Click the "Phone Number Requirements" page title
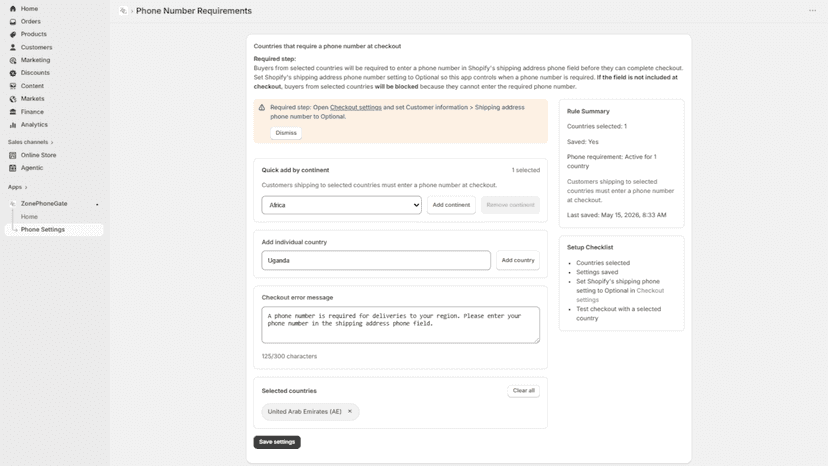This screenshot has height=466, width=828. 194,11
